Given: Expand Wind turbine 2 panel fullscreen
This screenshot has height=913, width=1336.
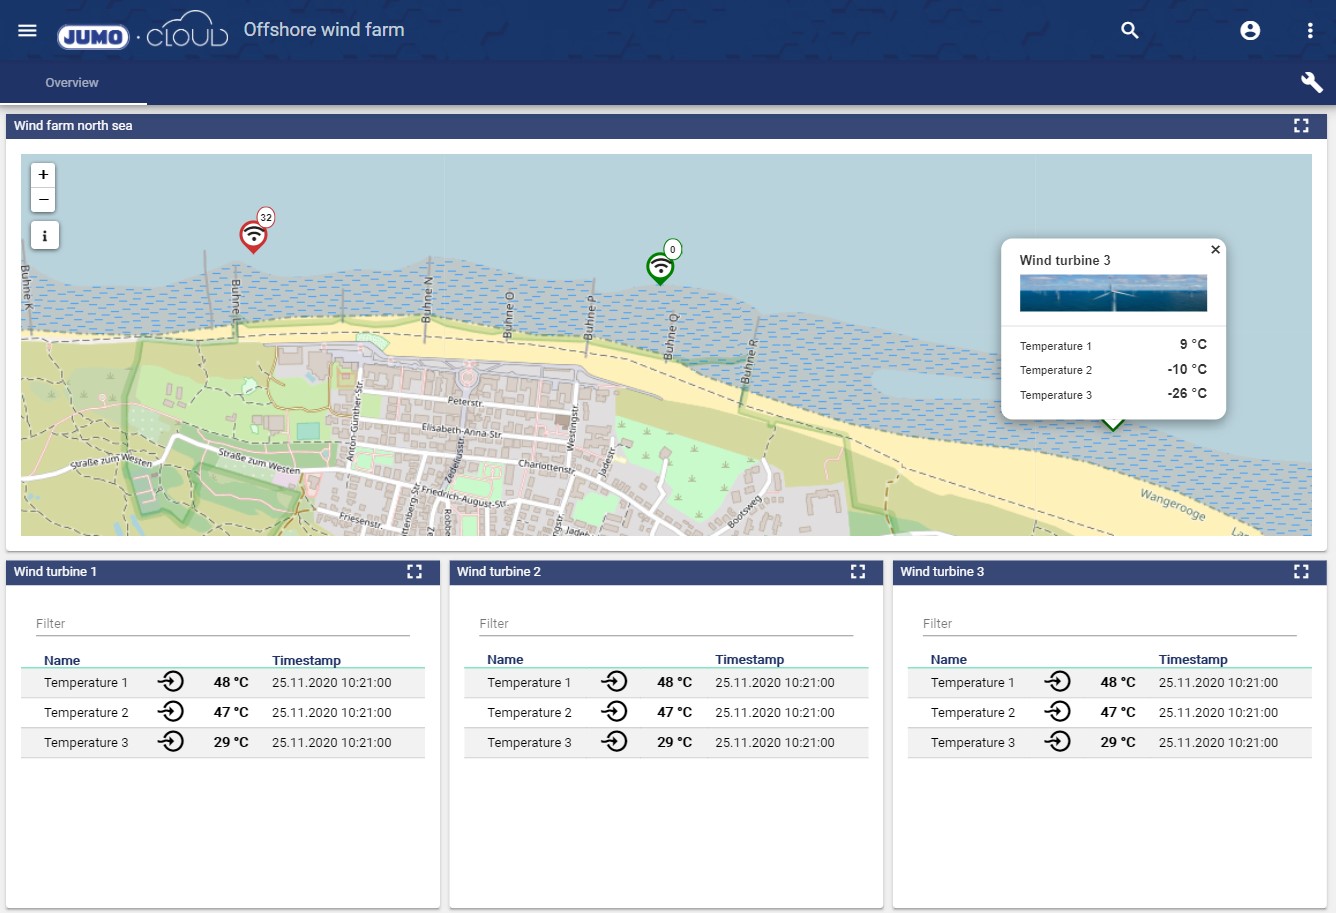Looking at the screenshot, I should (858, 571).
